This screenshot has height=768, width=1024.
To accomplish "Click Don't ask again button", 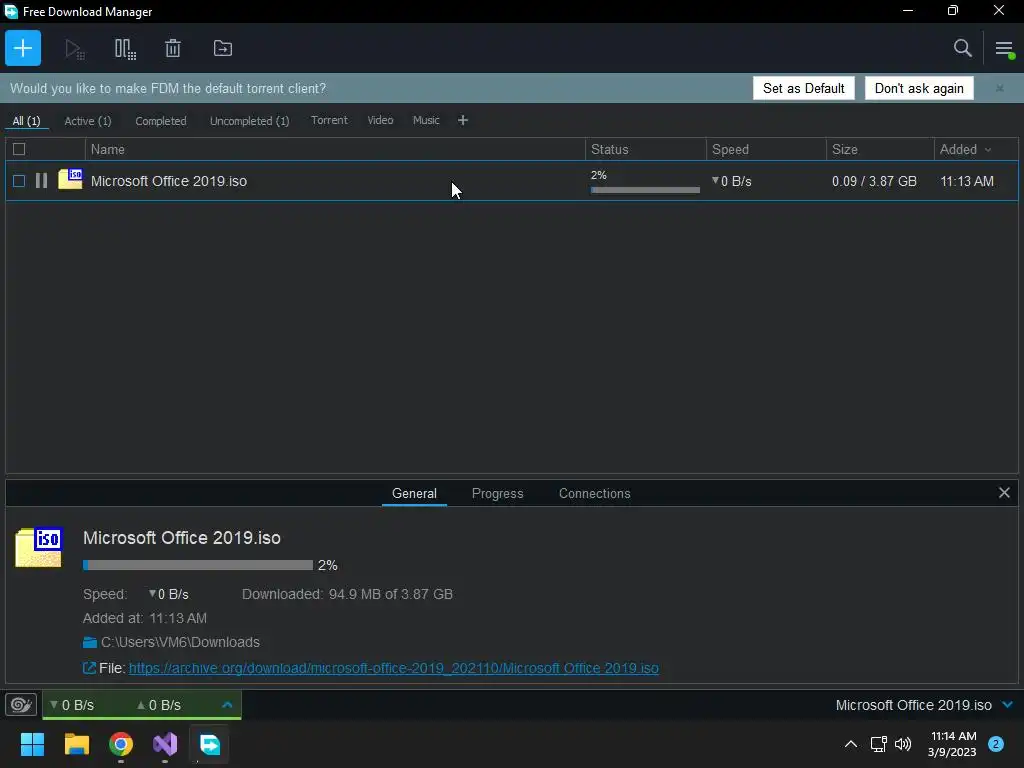I will pyautogui.click(x=919, y=88).
